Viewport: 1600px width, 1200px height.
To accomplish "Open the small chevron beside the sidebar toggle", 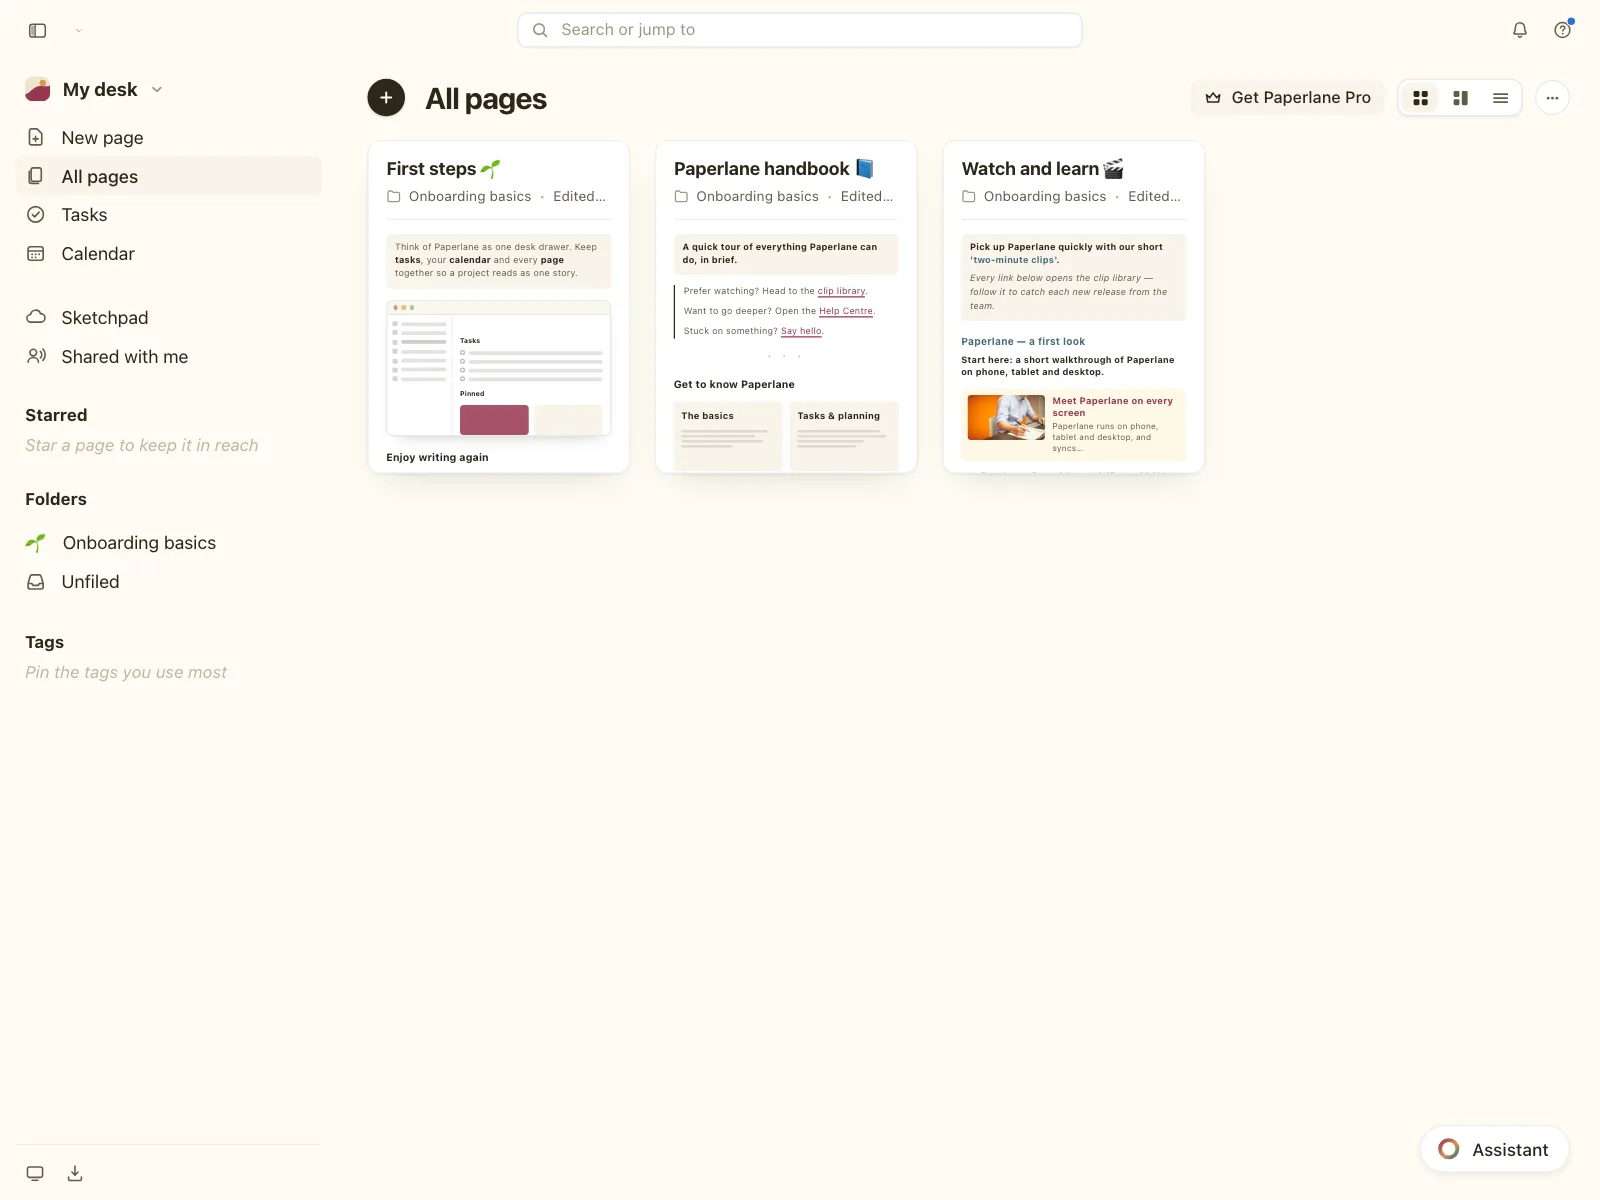I will tap(78, 30).
